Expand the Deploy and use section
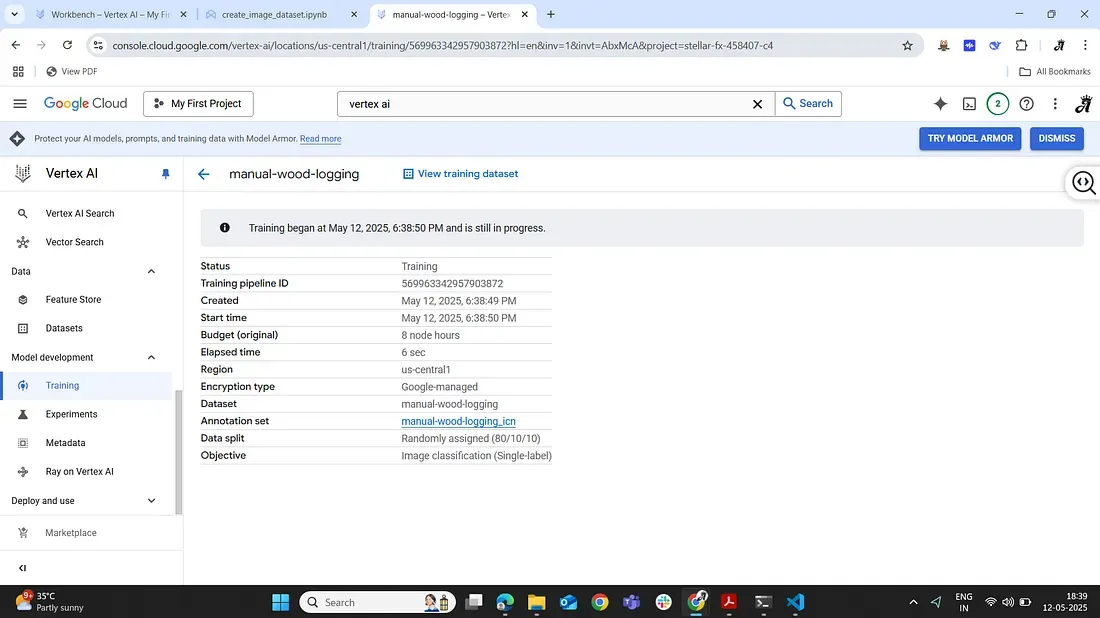The image size is (1100, 618). pos(152,501)
